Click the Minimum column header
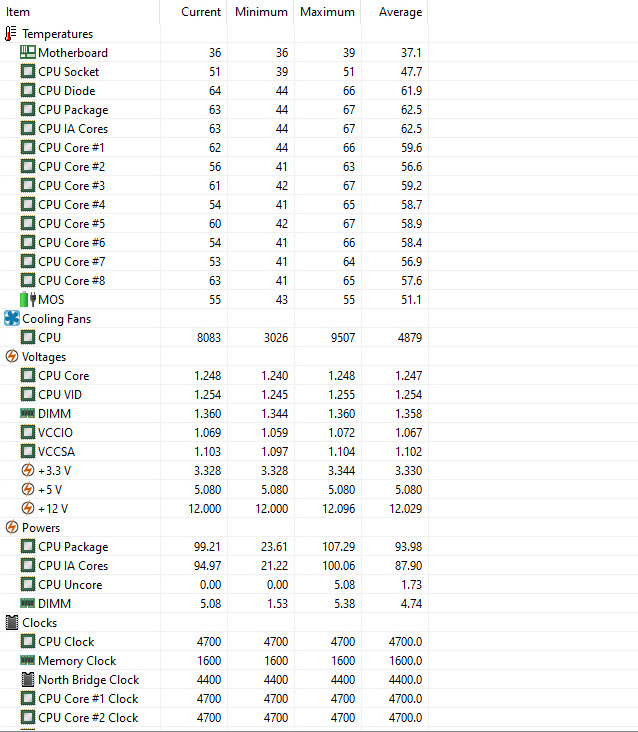This screenshot has height=732, width=638. [x=261, y=12]
